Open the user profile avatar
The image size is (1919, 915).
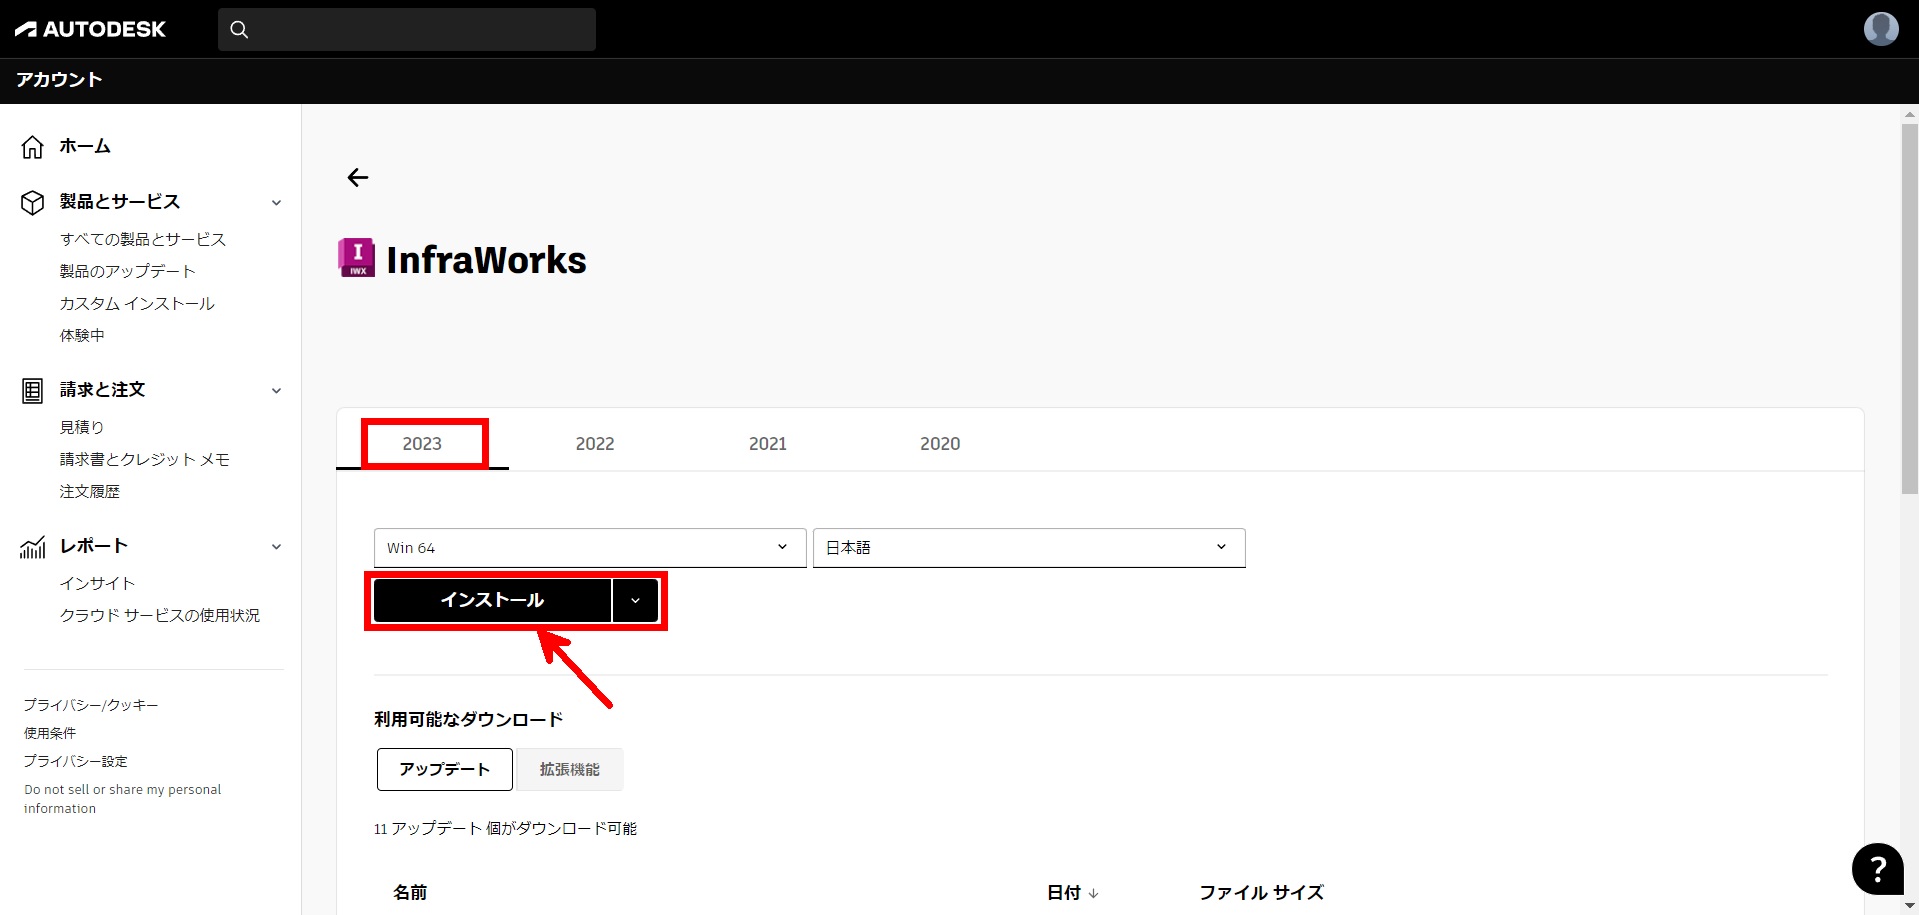(x=1880, y=28)
